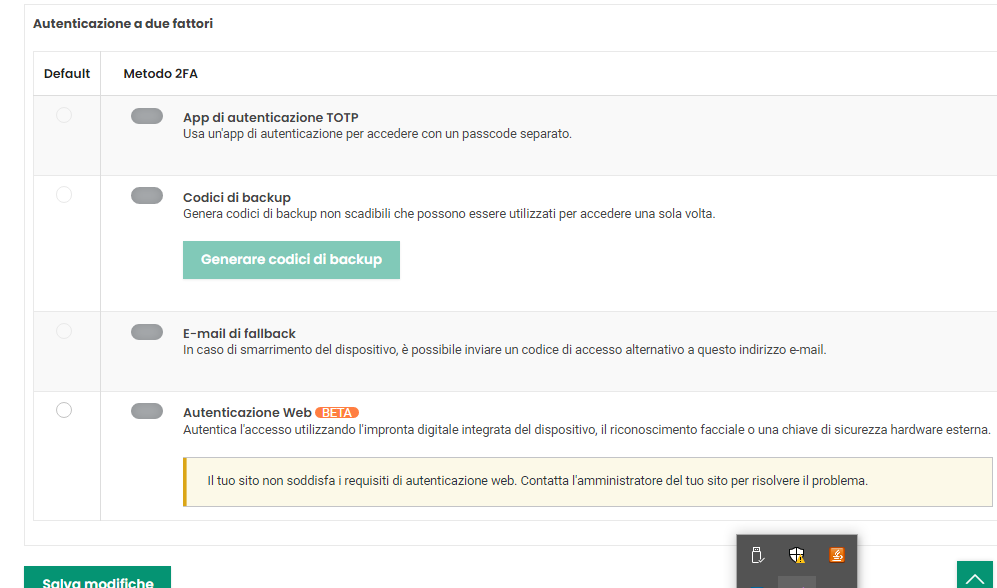Open the Windows Security shield tray icon

(x=797, y=555)
